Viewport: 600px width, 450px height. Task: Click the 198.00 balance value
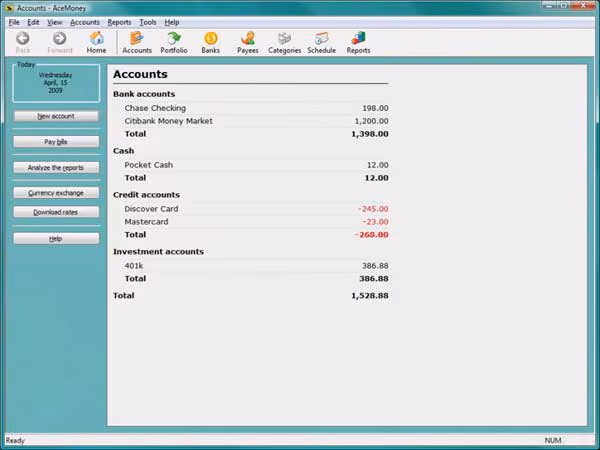(375, 108)
